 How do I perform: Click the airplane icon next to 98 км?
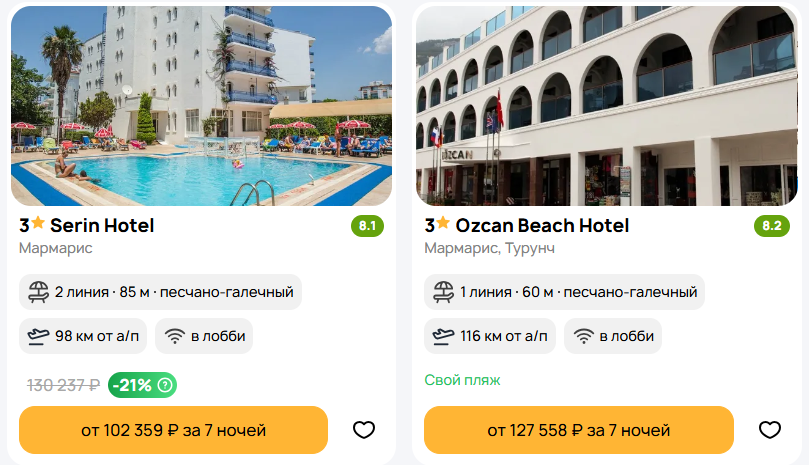(38, 336)
